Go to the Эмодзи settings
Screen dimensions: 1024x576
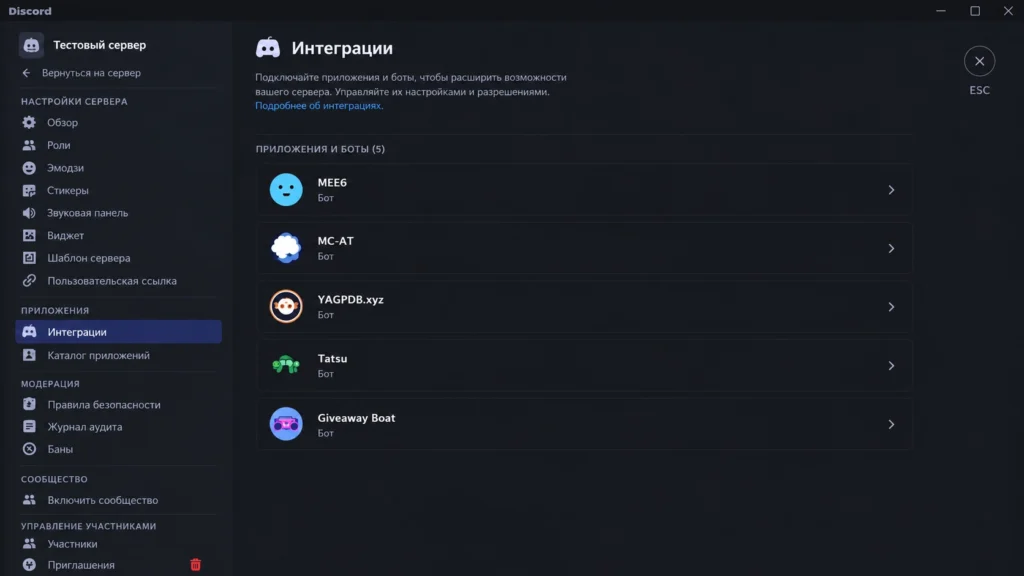coord(118,168)
